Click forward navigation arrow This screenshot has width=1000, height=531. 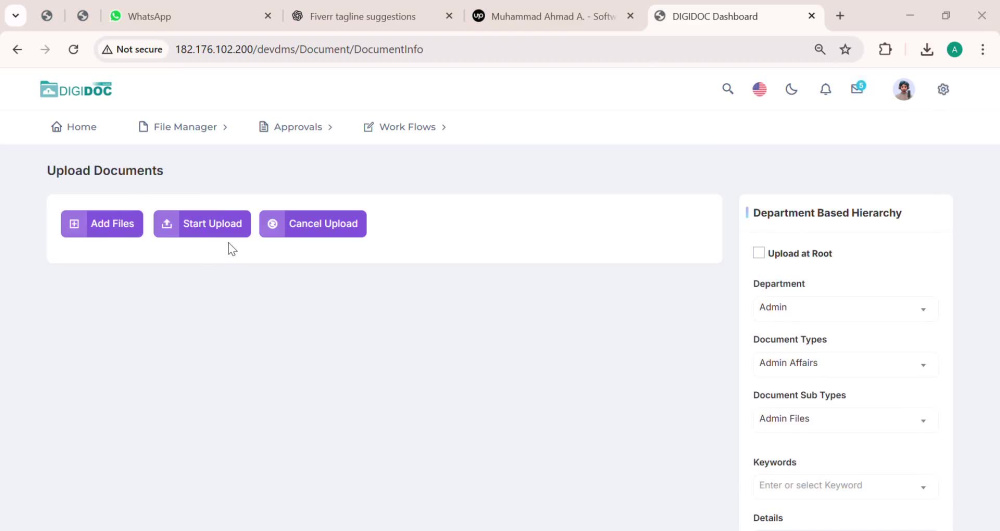point(45,49)
